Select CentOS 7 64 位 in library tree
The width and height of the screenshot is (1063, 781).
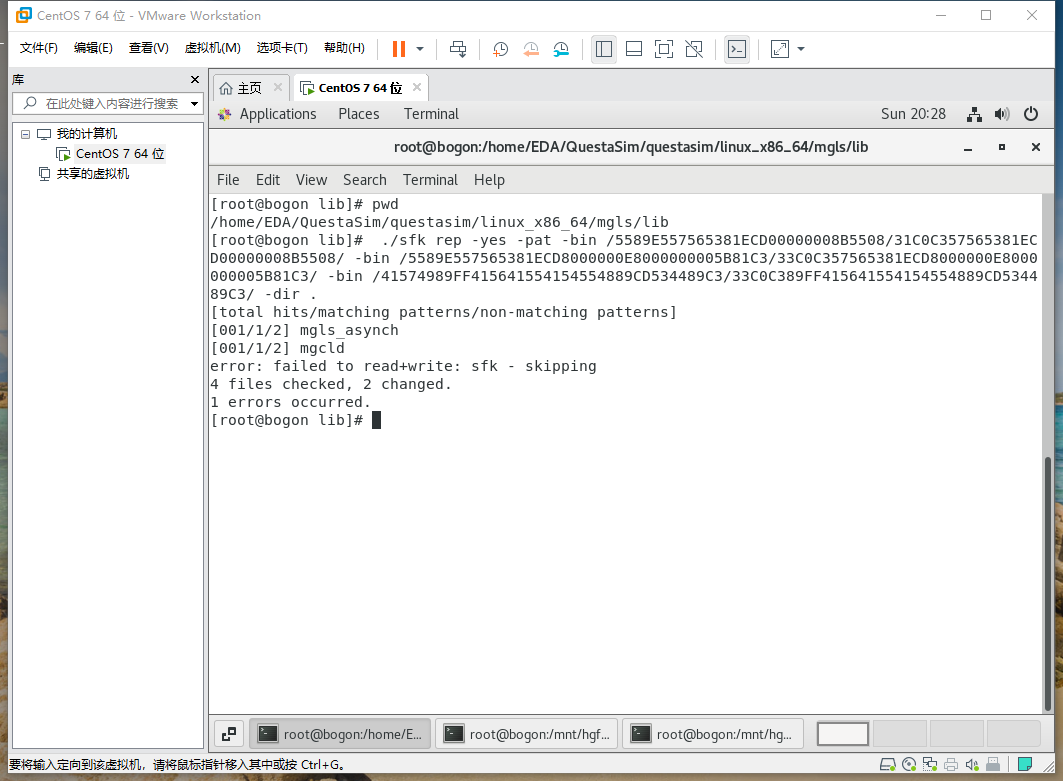click(119, 154)
